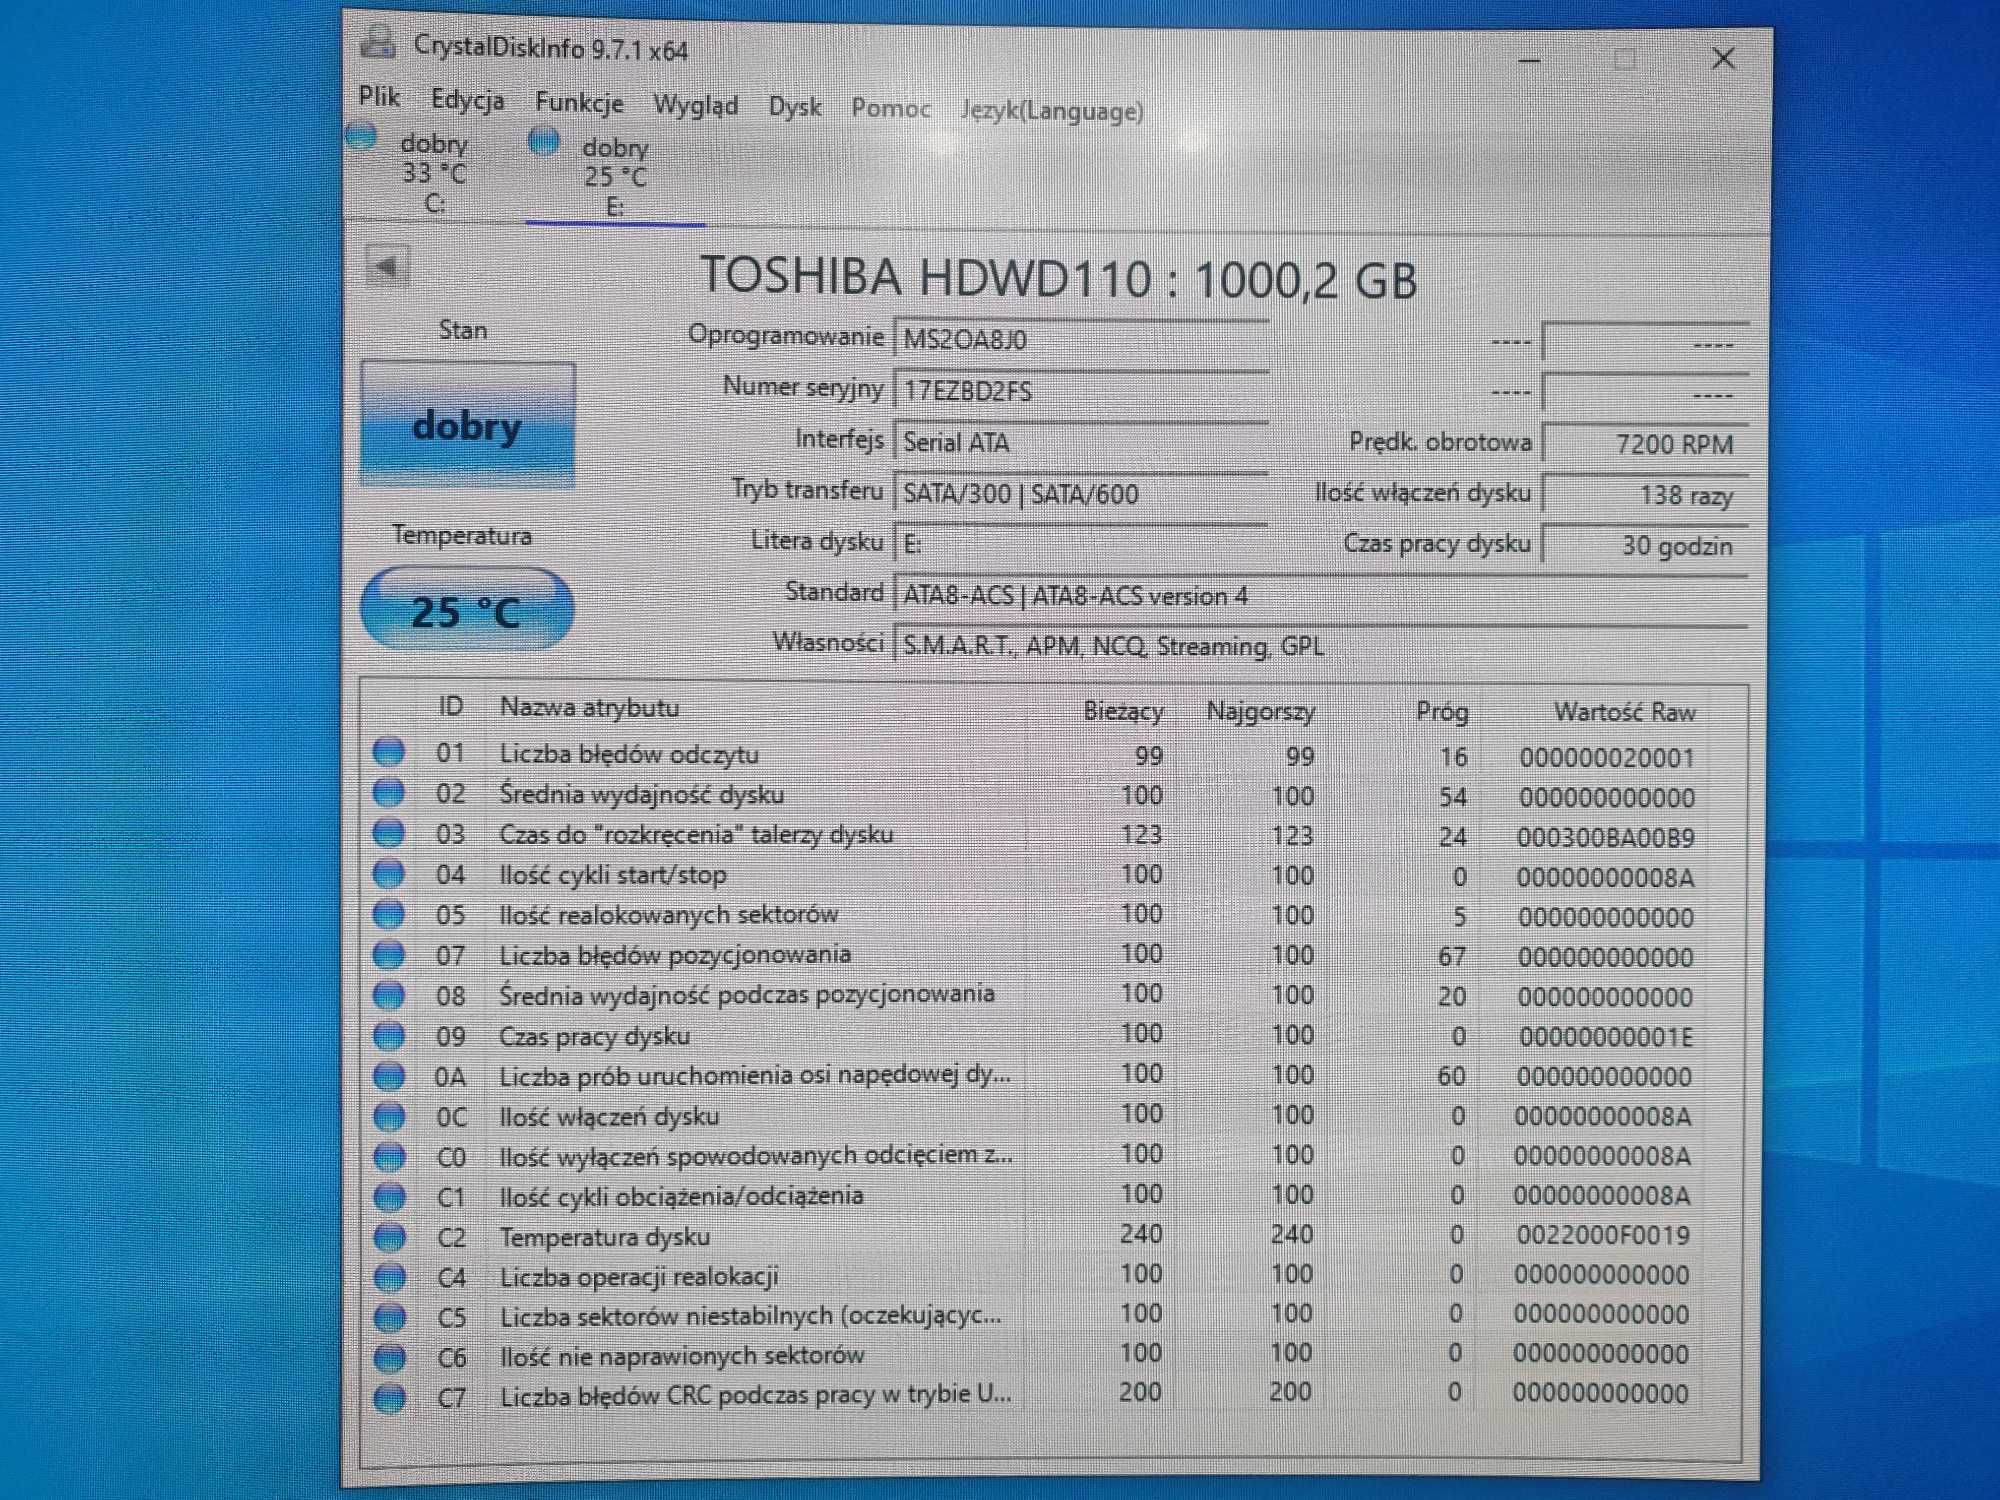Click status dot for attribute 05
The height and width of the screenshot is (1500, 2000).
pyautogui.click(x=389, y=913)
